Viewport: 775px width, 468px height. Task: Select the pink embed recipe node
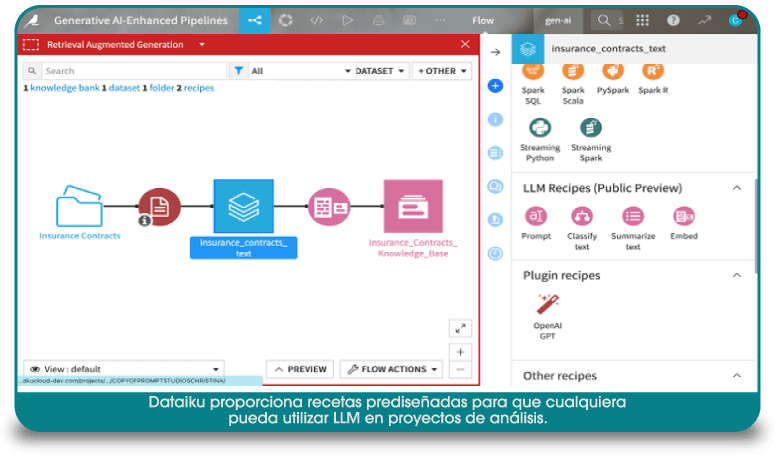[329, 207]
